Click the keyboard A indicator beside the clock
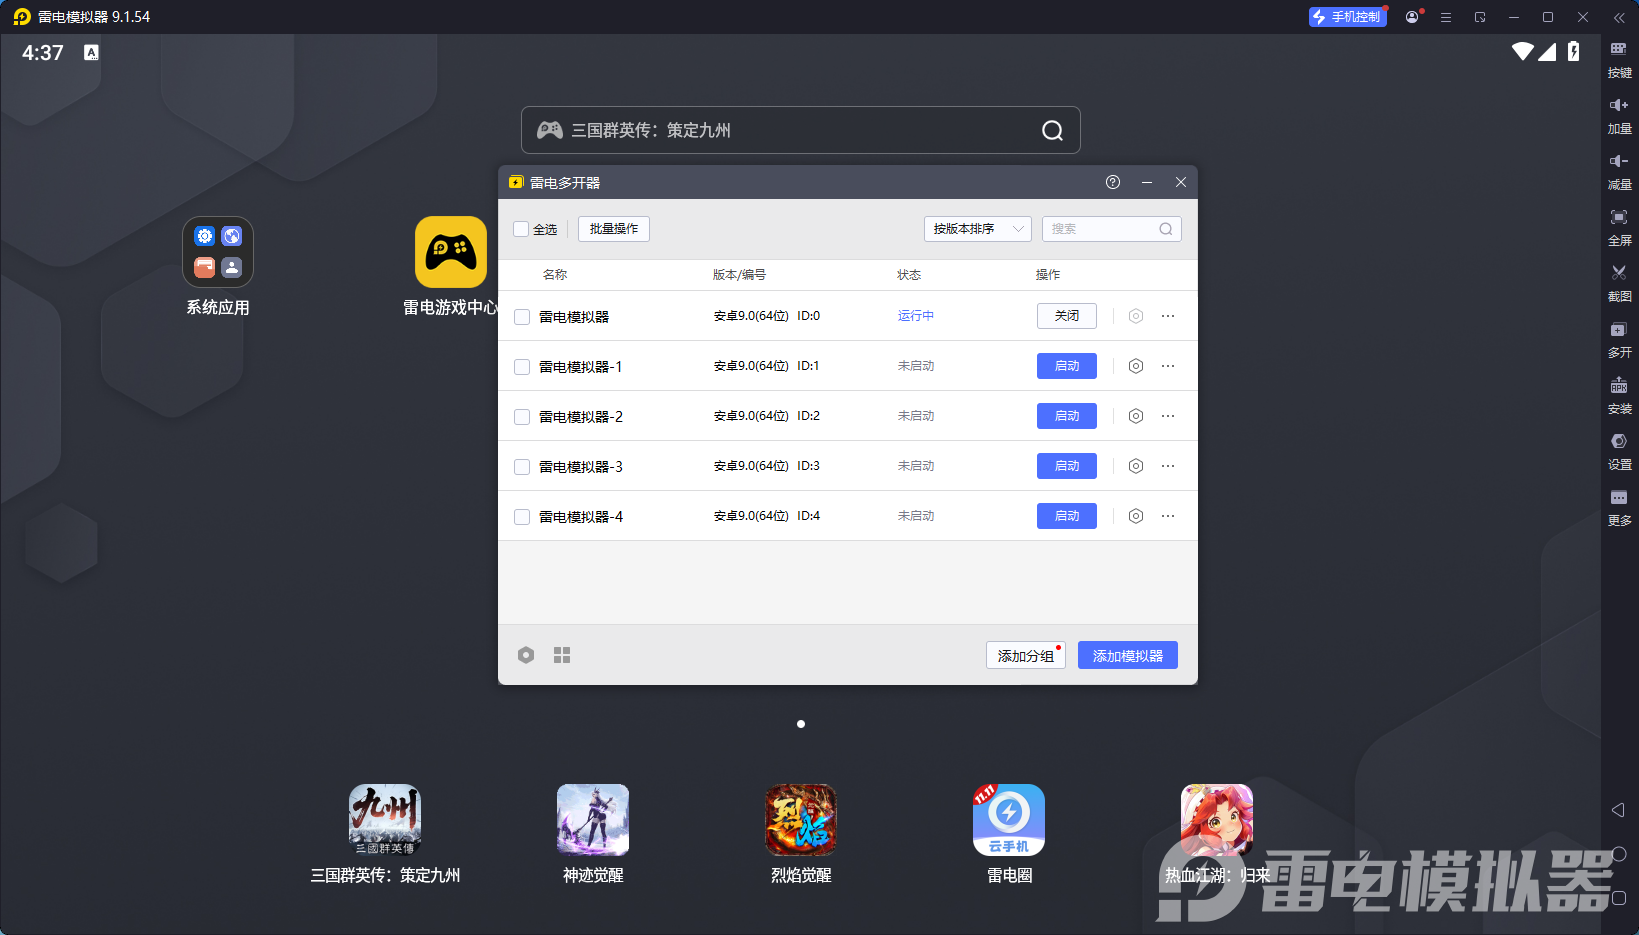Image resolution: width=1639 pixels, height=935 pixels. click(91, 52)
